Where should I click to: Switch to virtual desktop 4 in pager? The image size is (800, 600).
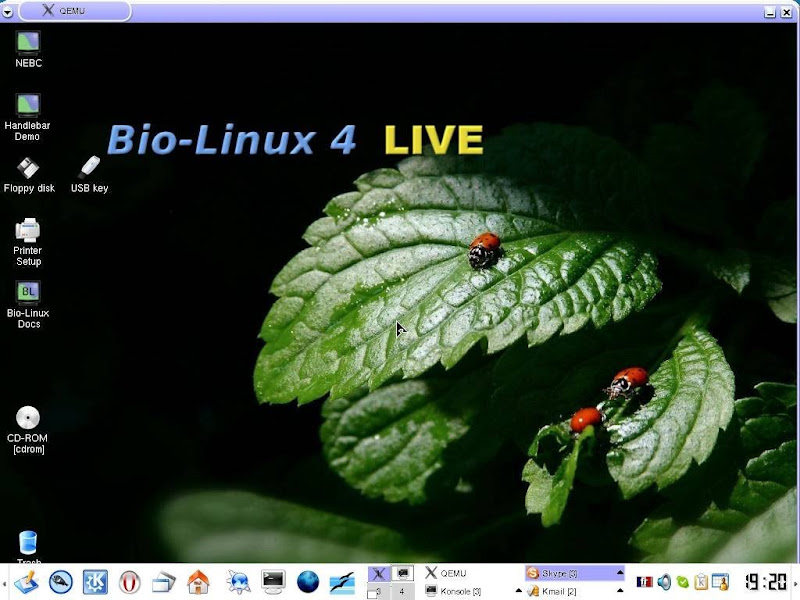(403, 591)
